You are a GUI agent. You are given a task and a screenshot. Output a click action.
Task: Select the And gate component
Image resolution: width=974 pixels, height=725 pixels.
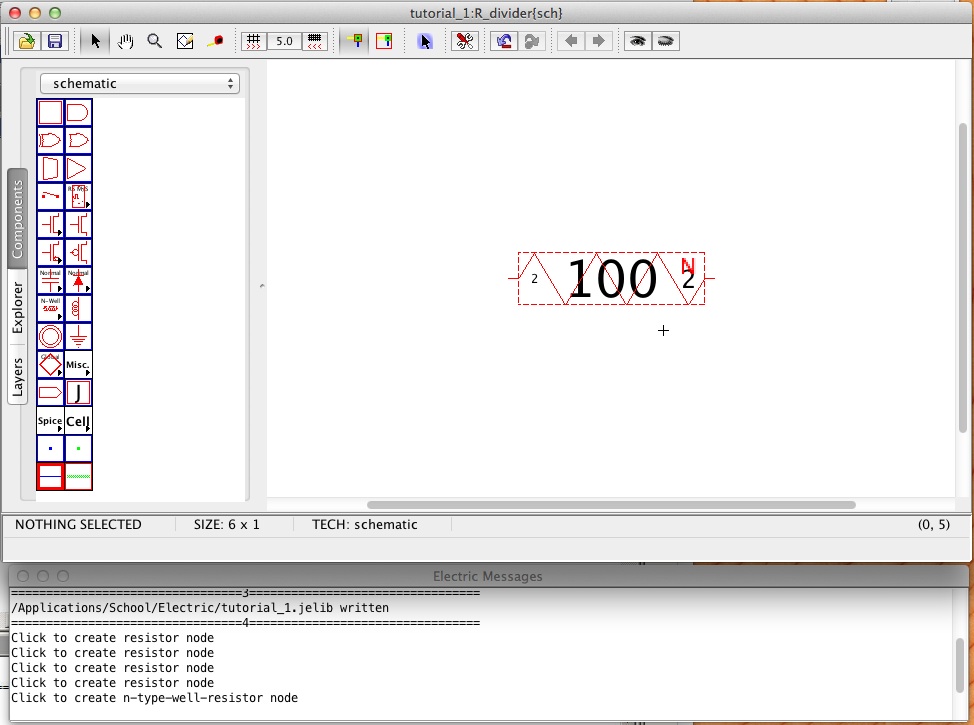pos(78,112)
